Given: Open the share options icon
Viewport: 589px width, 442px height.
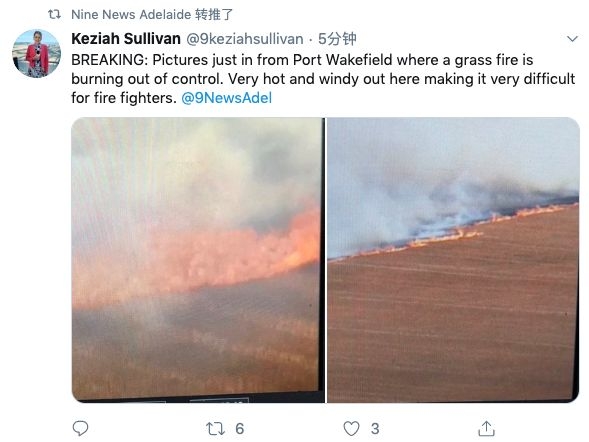Looking at the screenshot, I should click(x=486, y=428).
